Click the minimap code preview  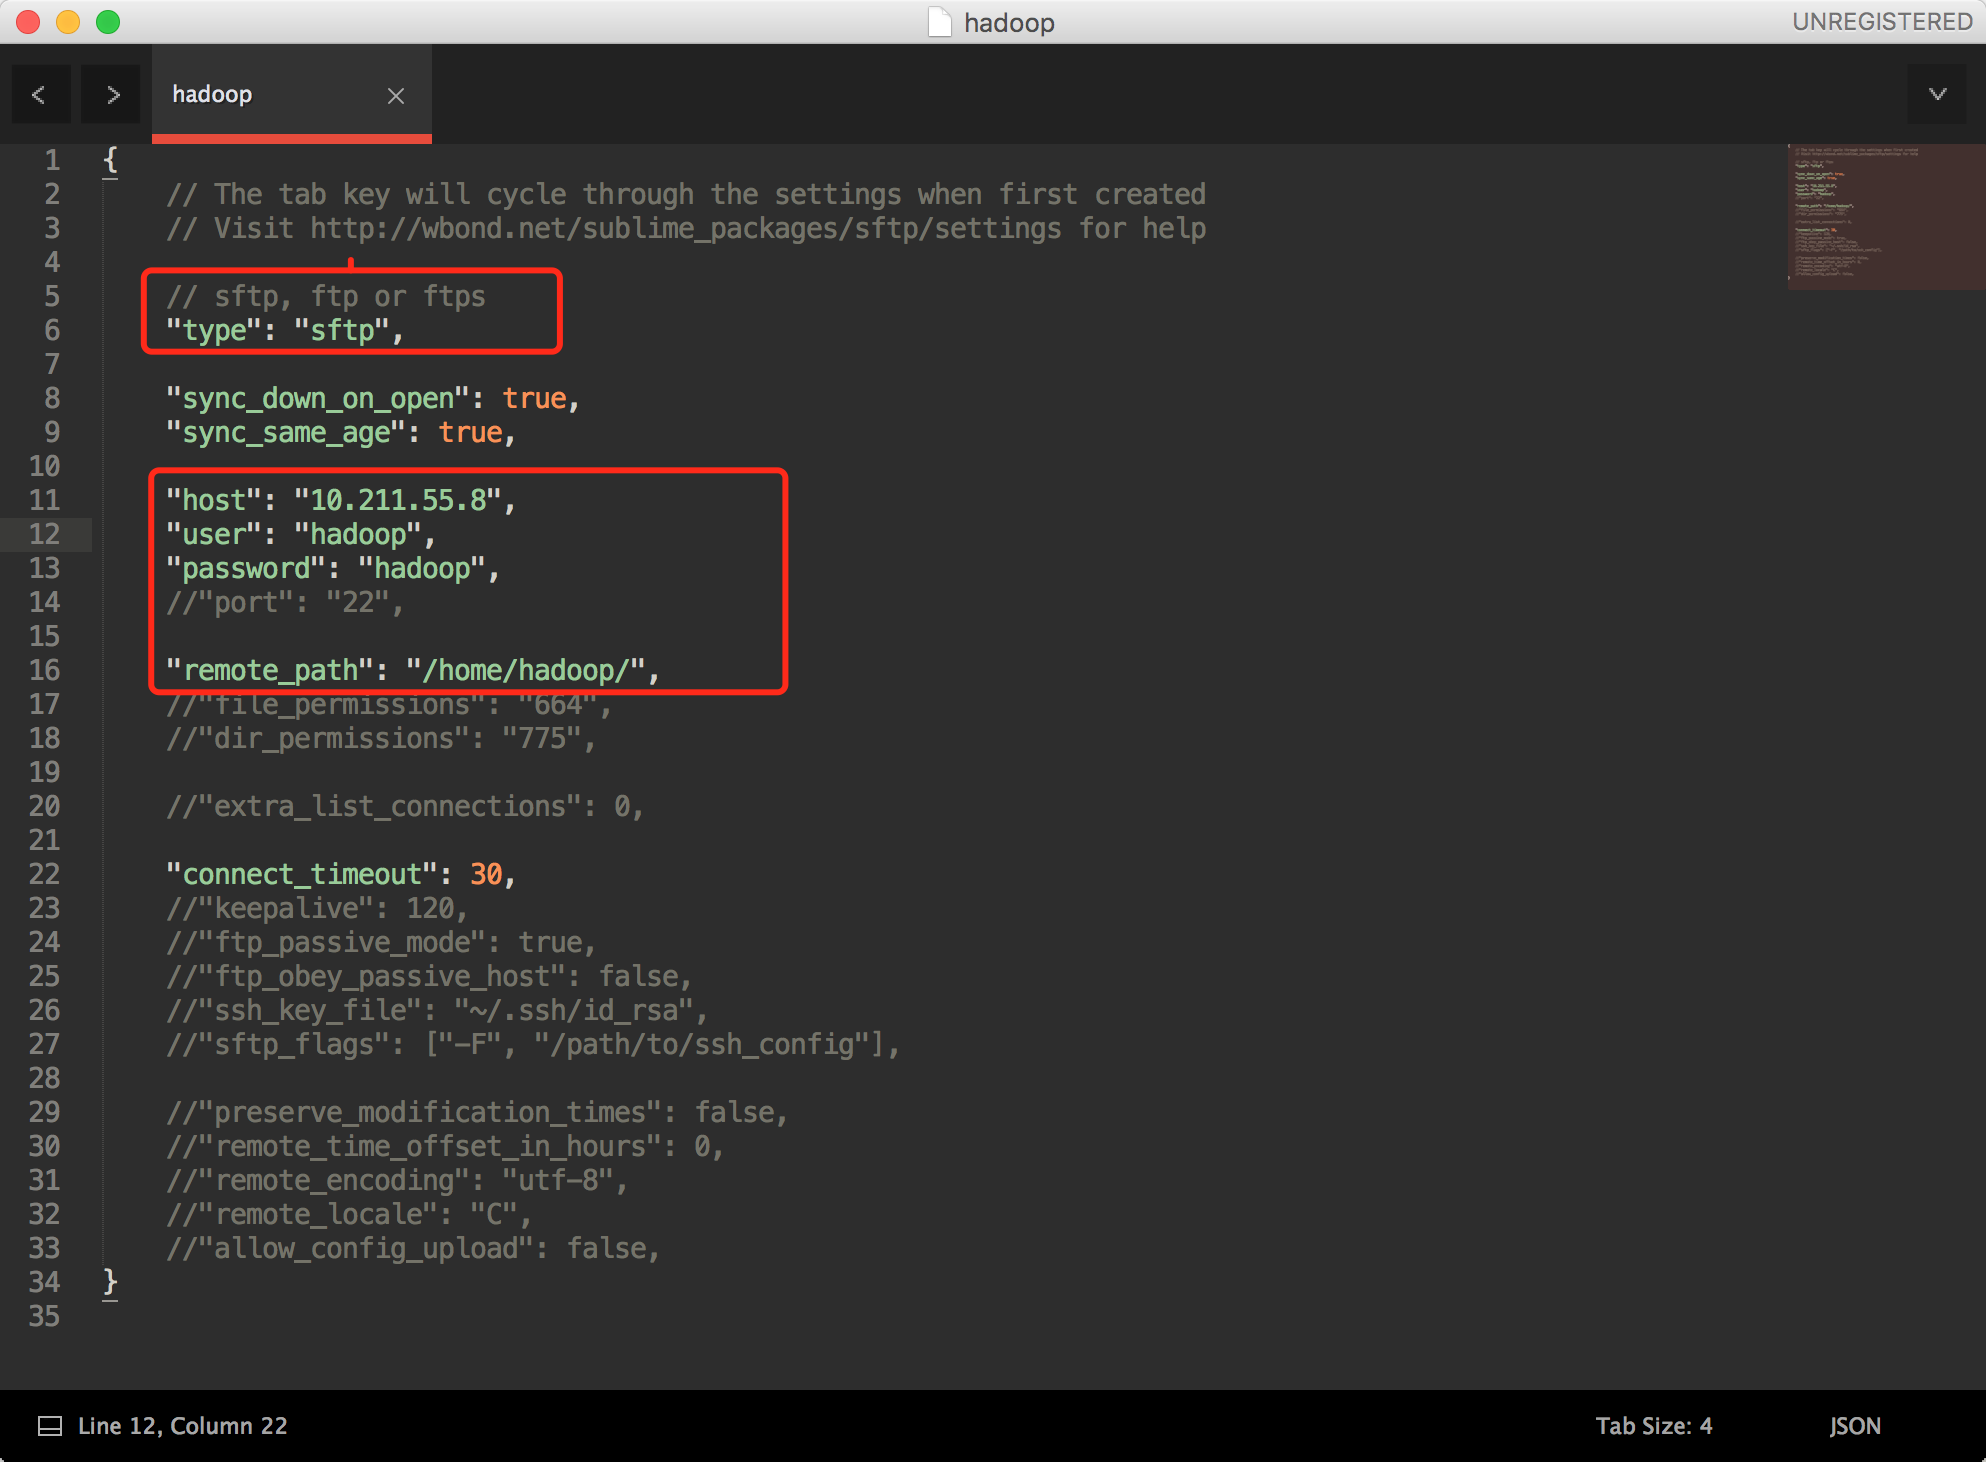[1886, 217]
